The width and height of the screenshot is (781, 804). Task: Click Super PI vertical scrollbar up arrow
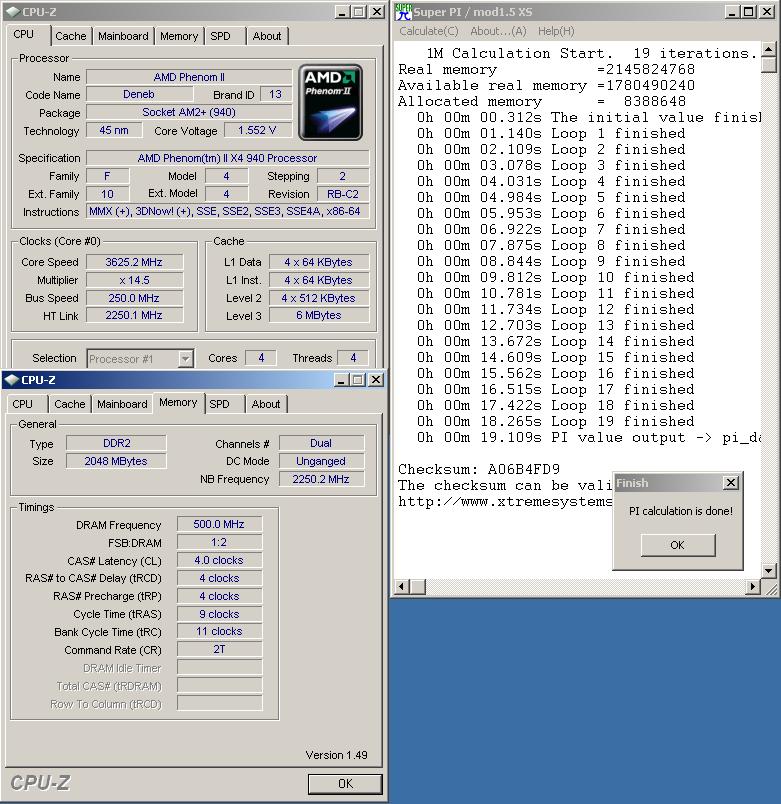(x=768, y=49)
